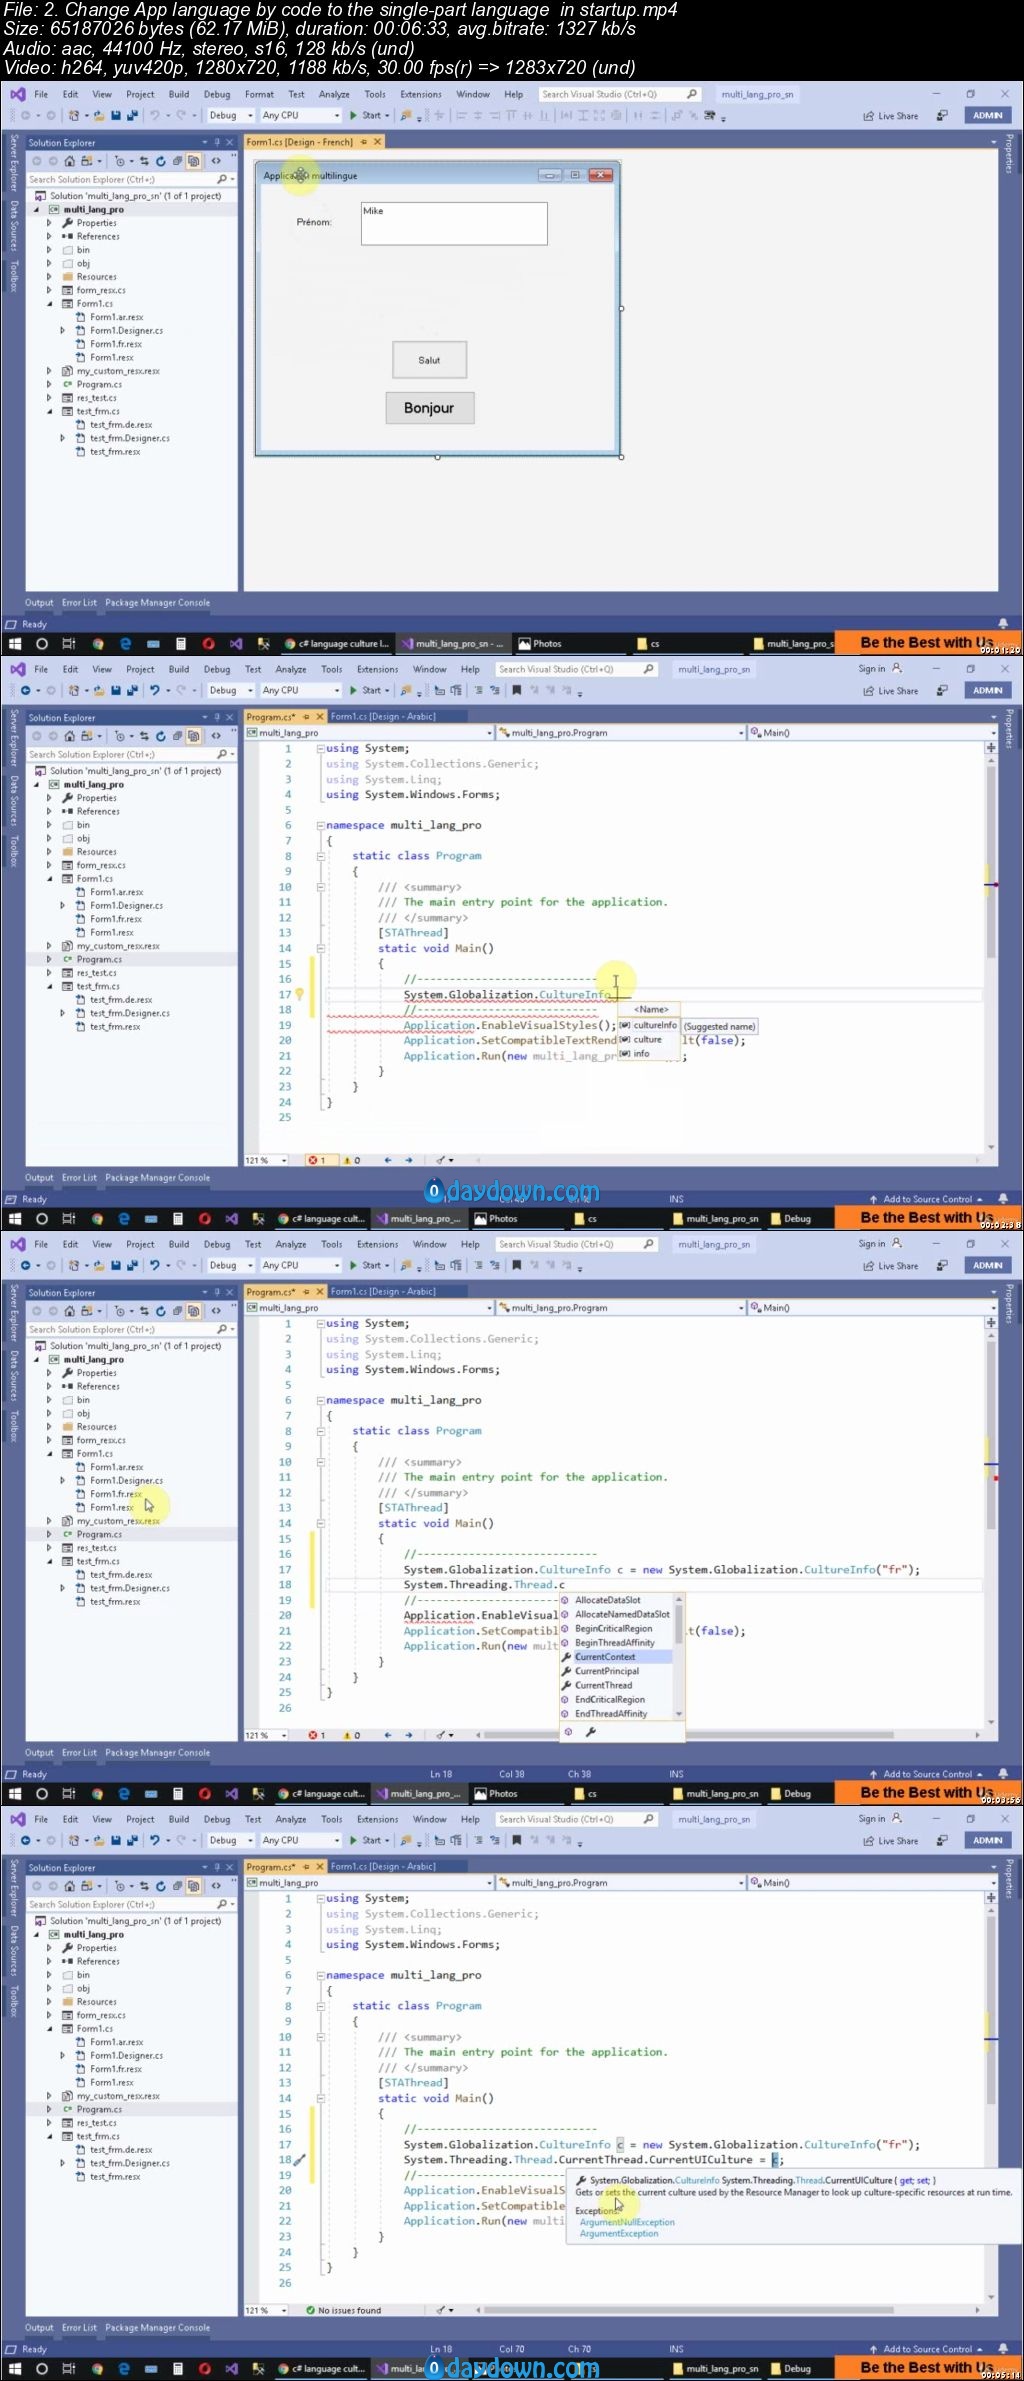Pin the Form1.cs [Design - French] tab
This screenshot has width=1024, height=2381.
click(364, 142)
